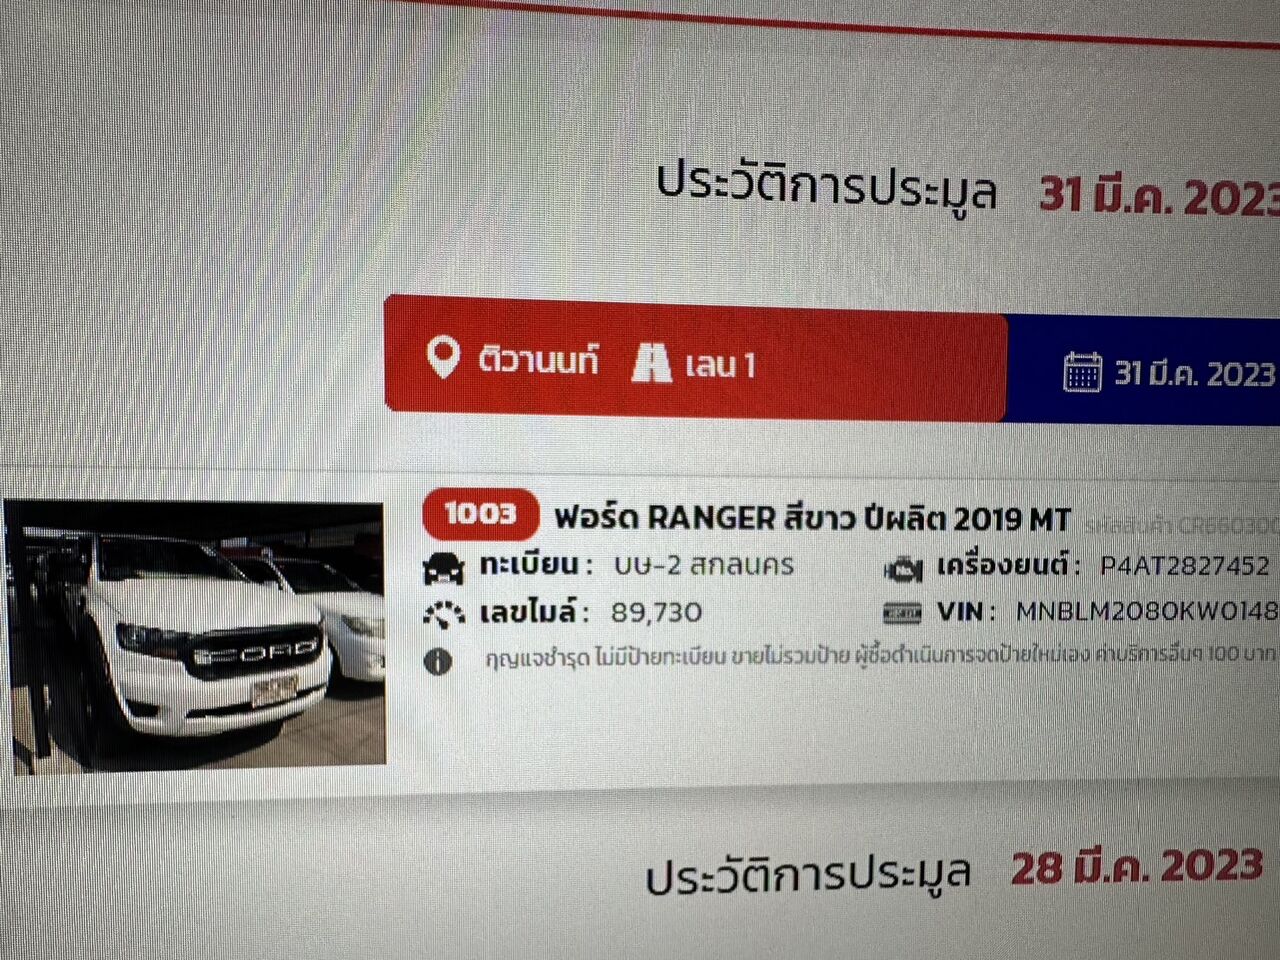
Task: Click the engine icon next to เครื่องยนต์
Action: click(903, 569)
